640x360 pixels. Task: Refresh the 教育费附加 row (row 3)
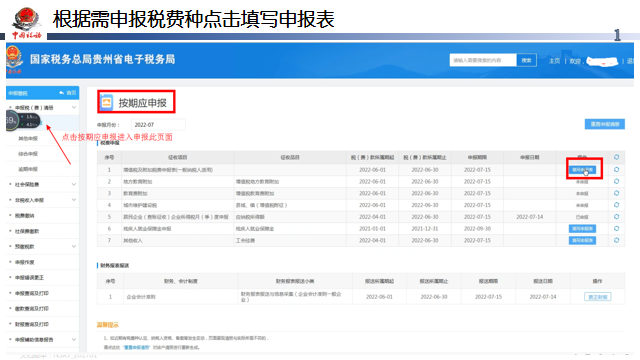616,193
